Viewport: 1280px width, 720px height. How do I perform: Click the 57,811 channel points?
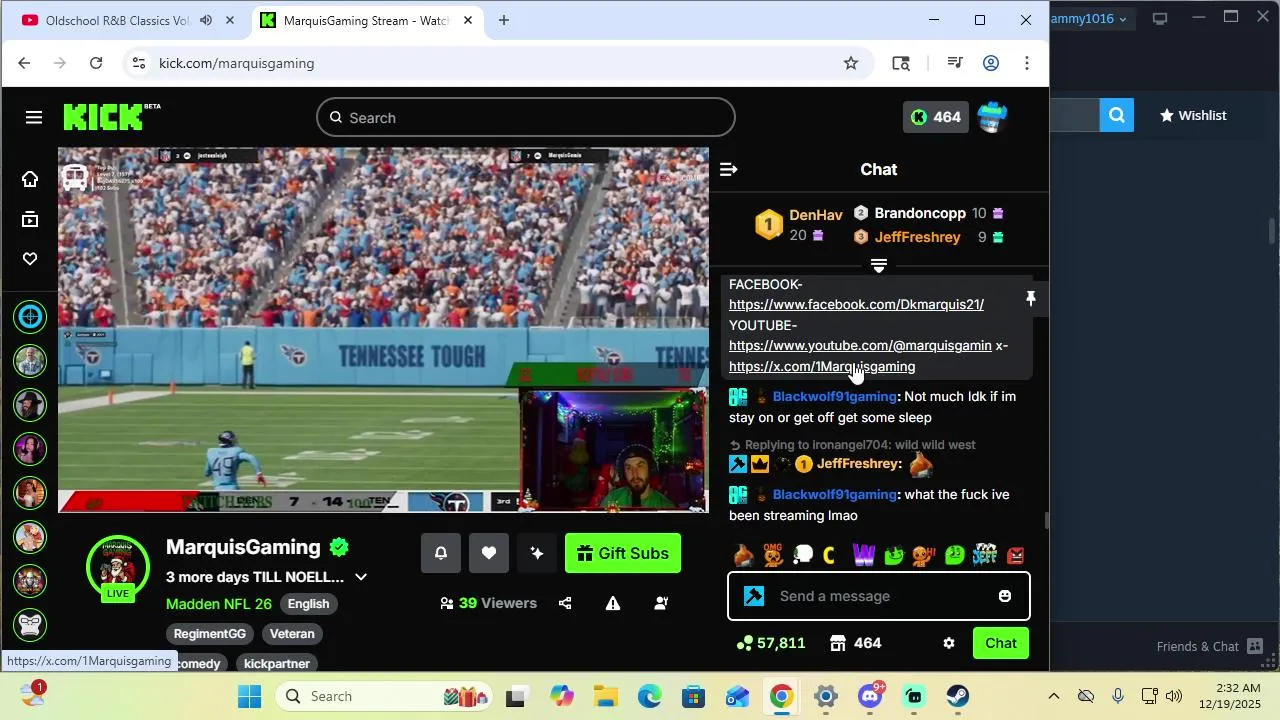[770, 643]
